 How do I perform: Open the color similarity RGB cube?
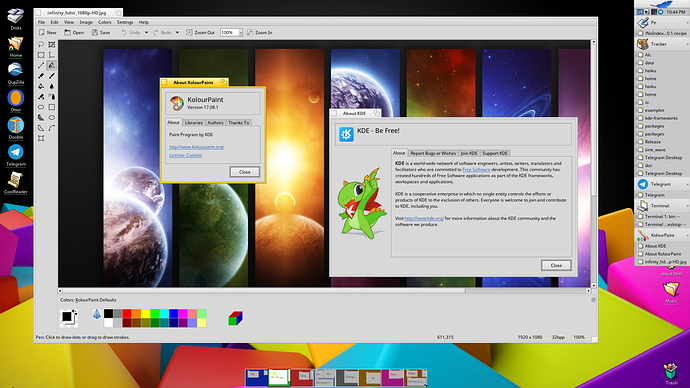pos(235,318)
